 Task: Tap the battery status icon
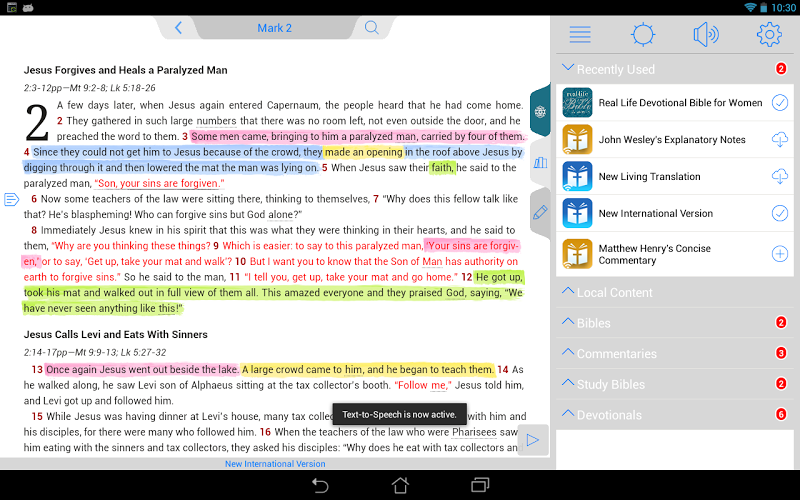coord(763,7)
